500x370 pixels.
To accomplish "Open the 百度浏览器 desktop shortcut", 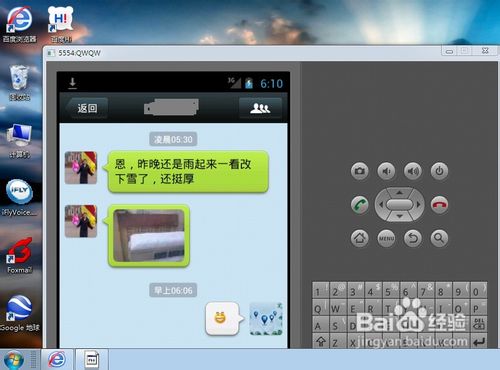I will click(19, 24).
